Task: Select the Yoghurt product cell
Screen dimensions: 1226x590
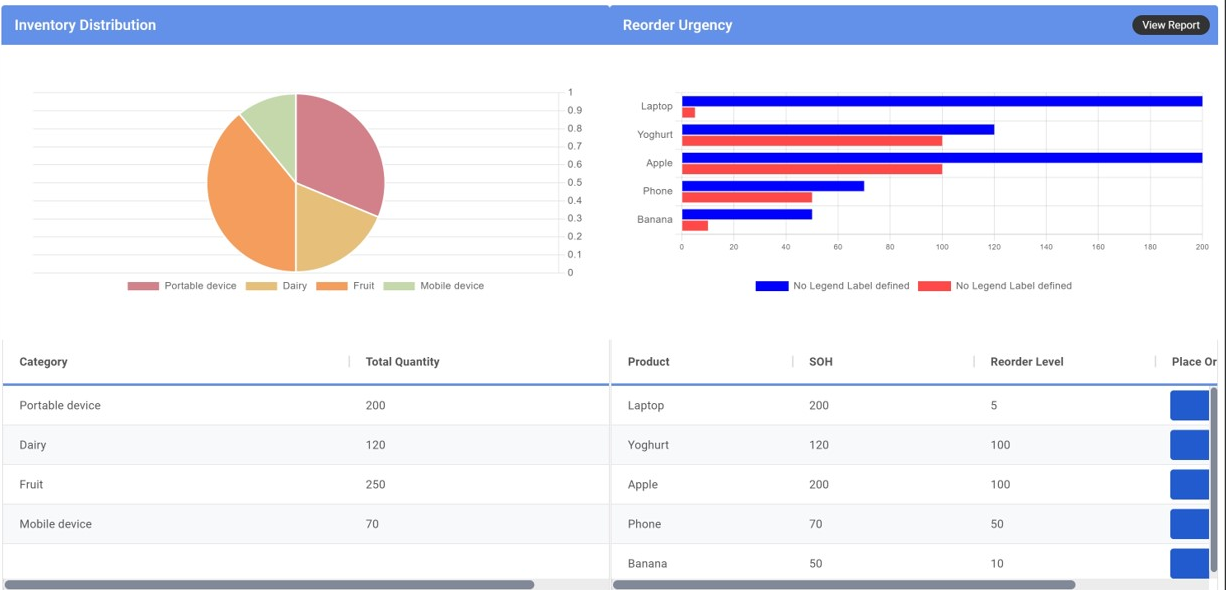Action: (x=649, y=445)
